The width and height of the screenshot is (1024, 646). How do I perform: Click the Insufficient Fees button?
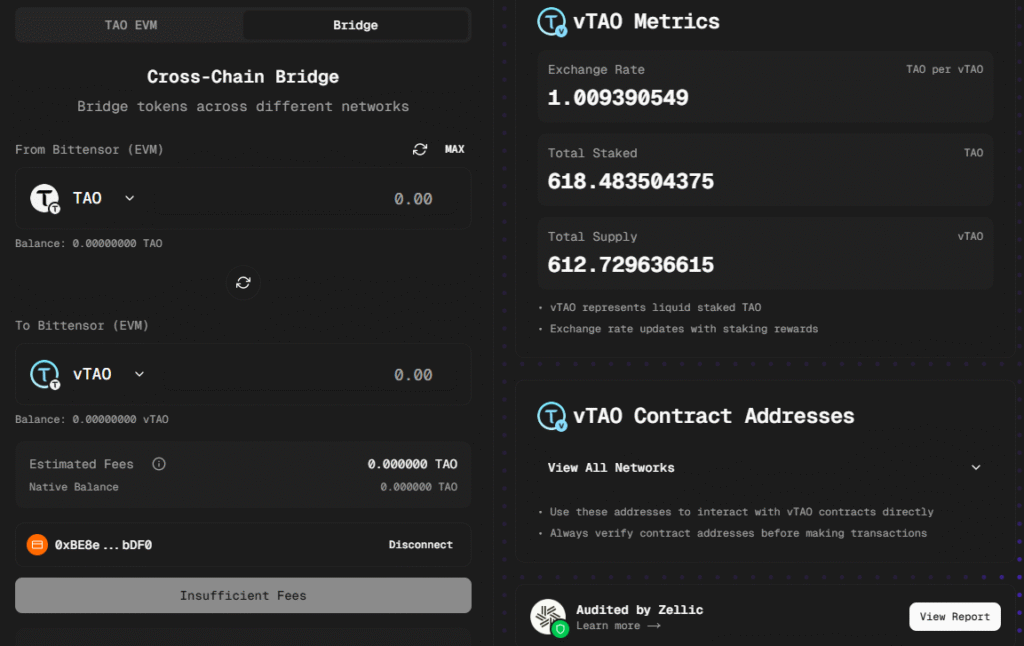(x=243, y=595)
